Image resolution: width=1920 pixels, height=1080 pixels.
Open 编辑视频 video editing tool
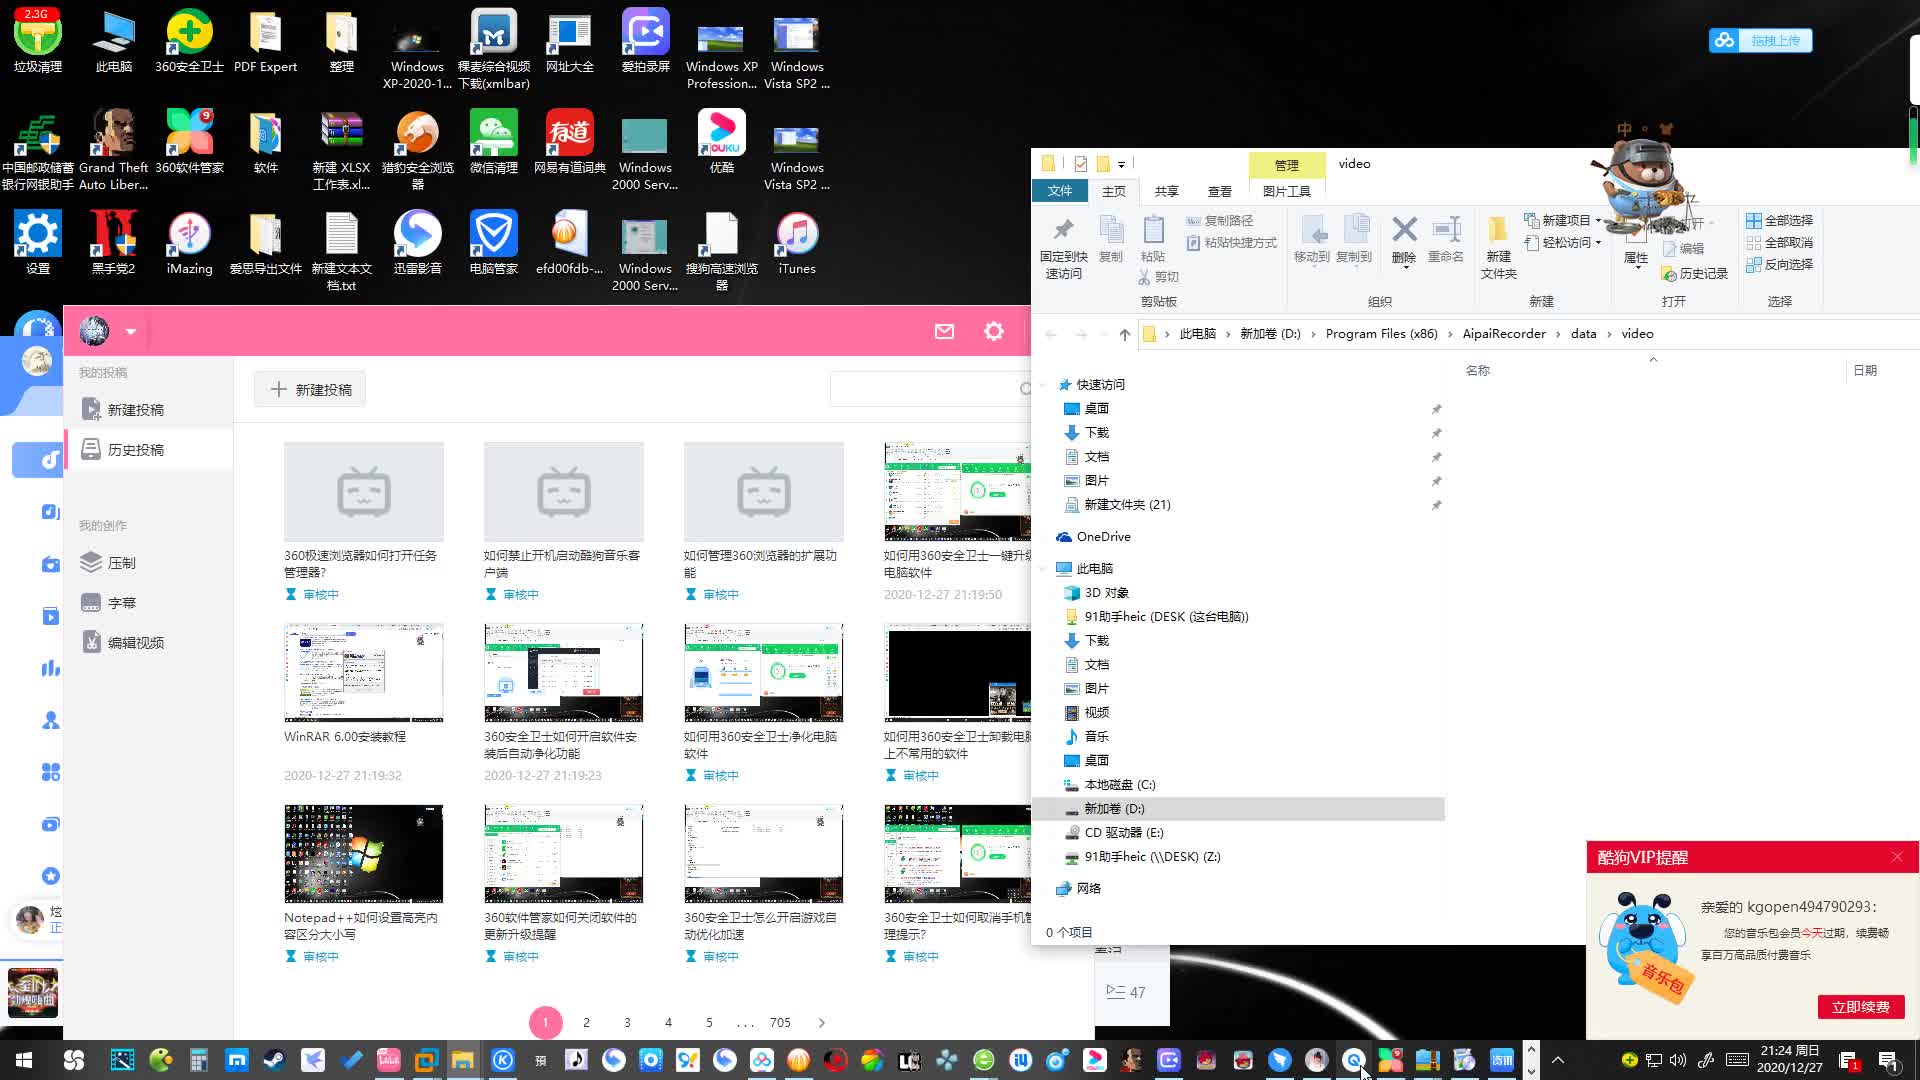[135, 643]
